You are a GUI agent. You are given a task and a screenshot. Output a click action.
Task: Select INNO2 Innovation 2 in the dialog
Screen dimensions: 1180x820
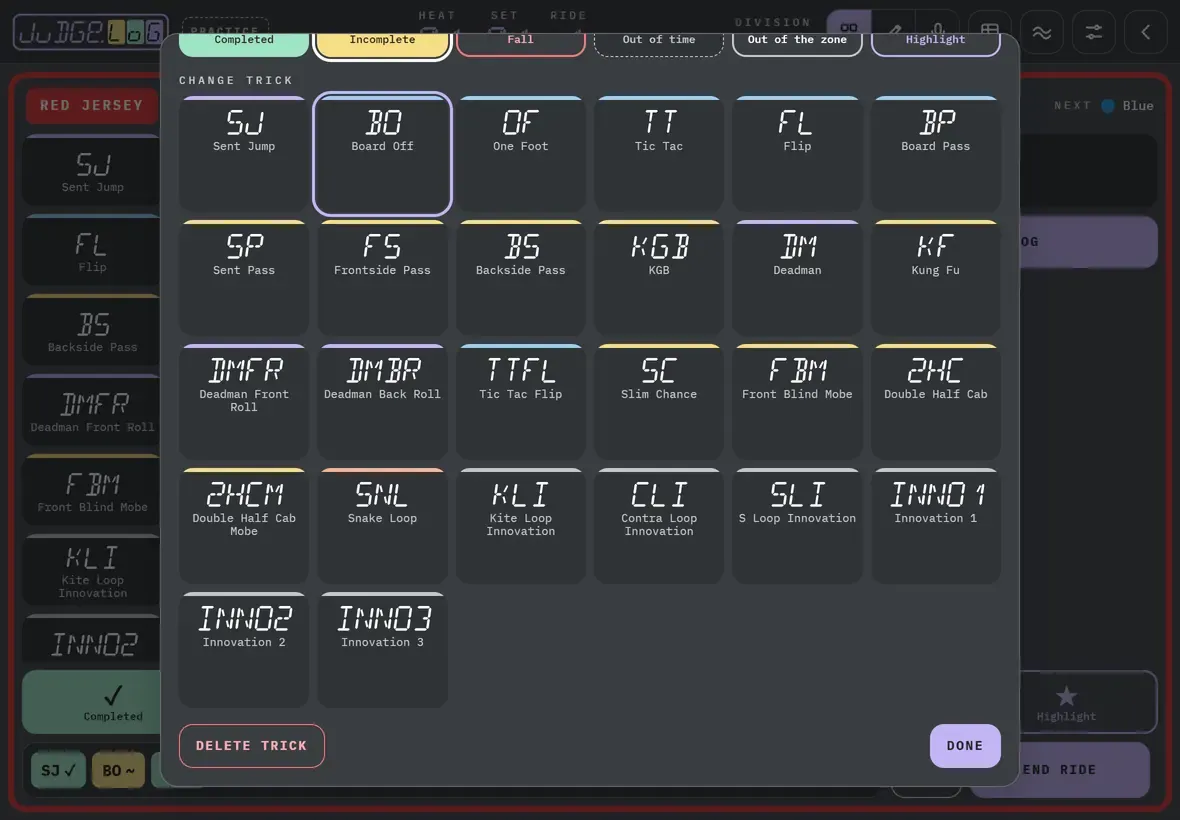[244, 650]
